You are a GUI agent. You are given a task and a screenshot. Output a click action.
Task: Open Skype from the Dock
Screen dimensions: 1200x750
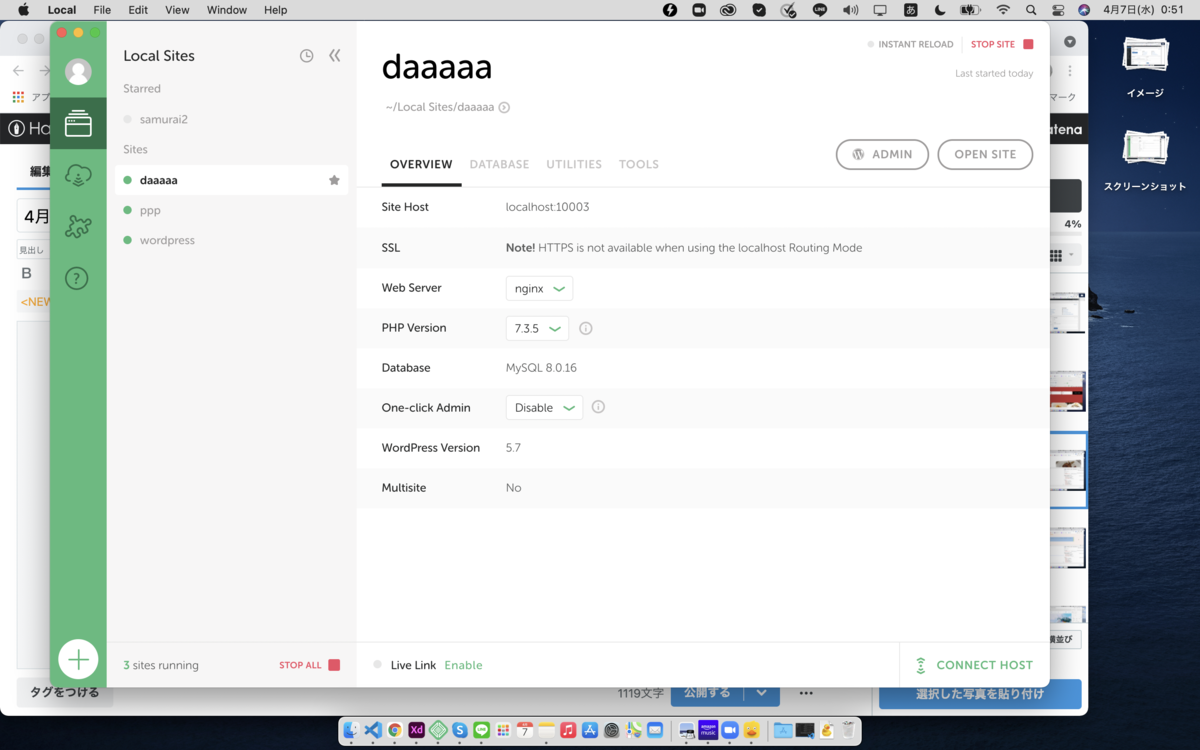pyautogui.click(x=460, y=731)
